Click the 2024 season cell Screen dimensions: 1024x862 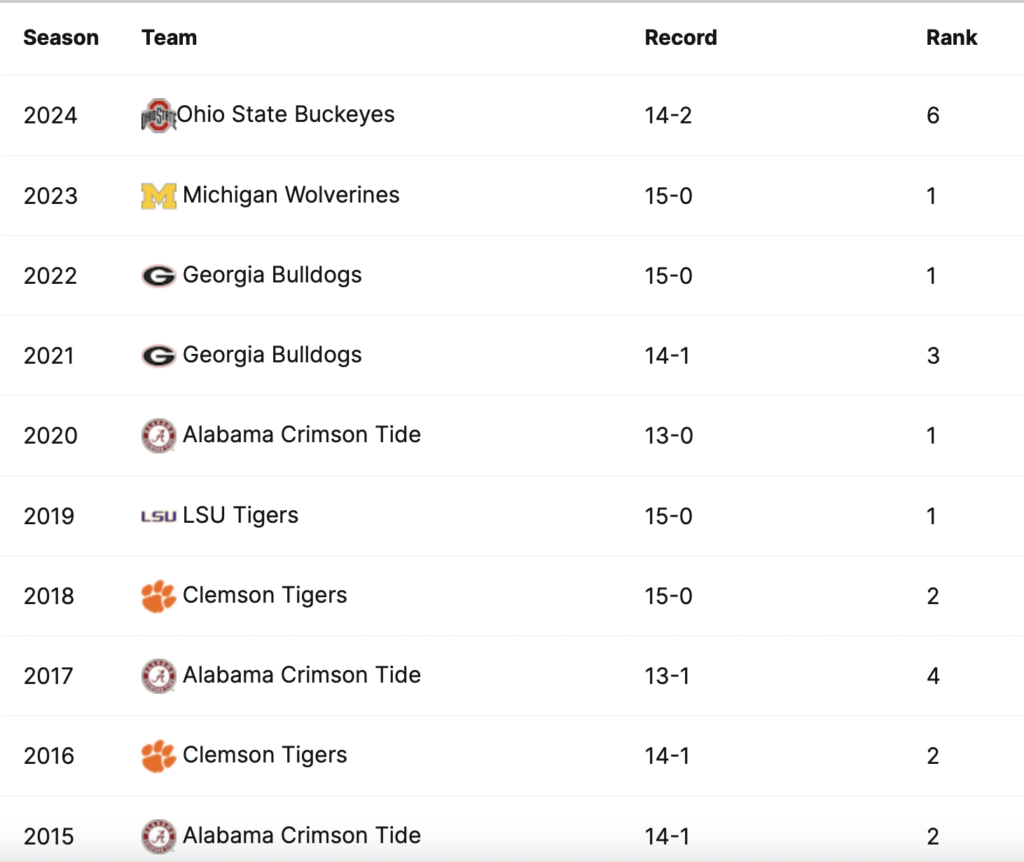tap(50, 116)
